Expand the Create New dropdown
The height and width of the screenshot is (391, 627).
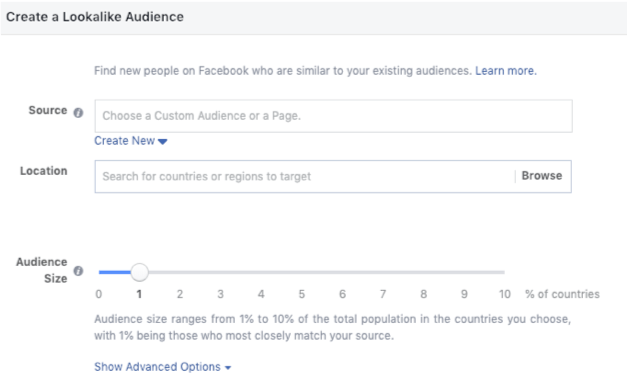[131, 141]
